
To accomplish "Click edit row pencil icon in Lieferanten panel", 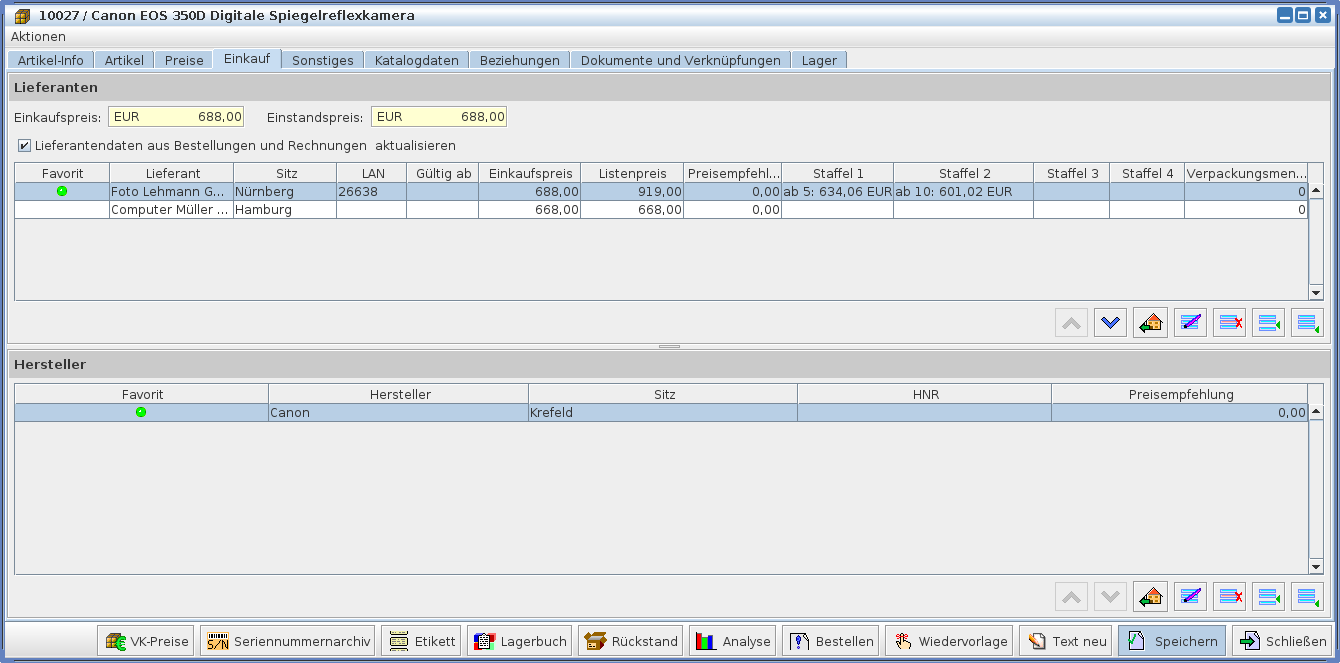I will [1190, 323].
